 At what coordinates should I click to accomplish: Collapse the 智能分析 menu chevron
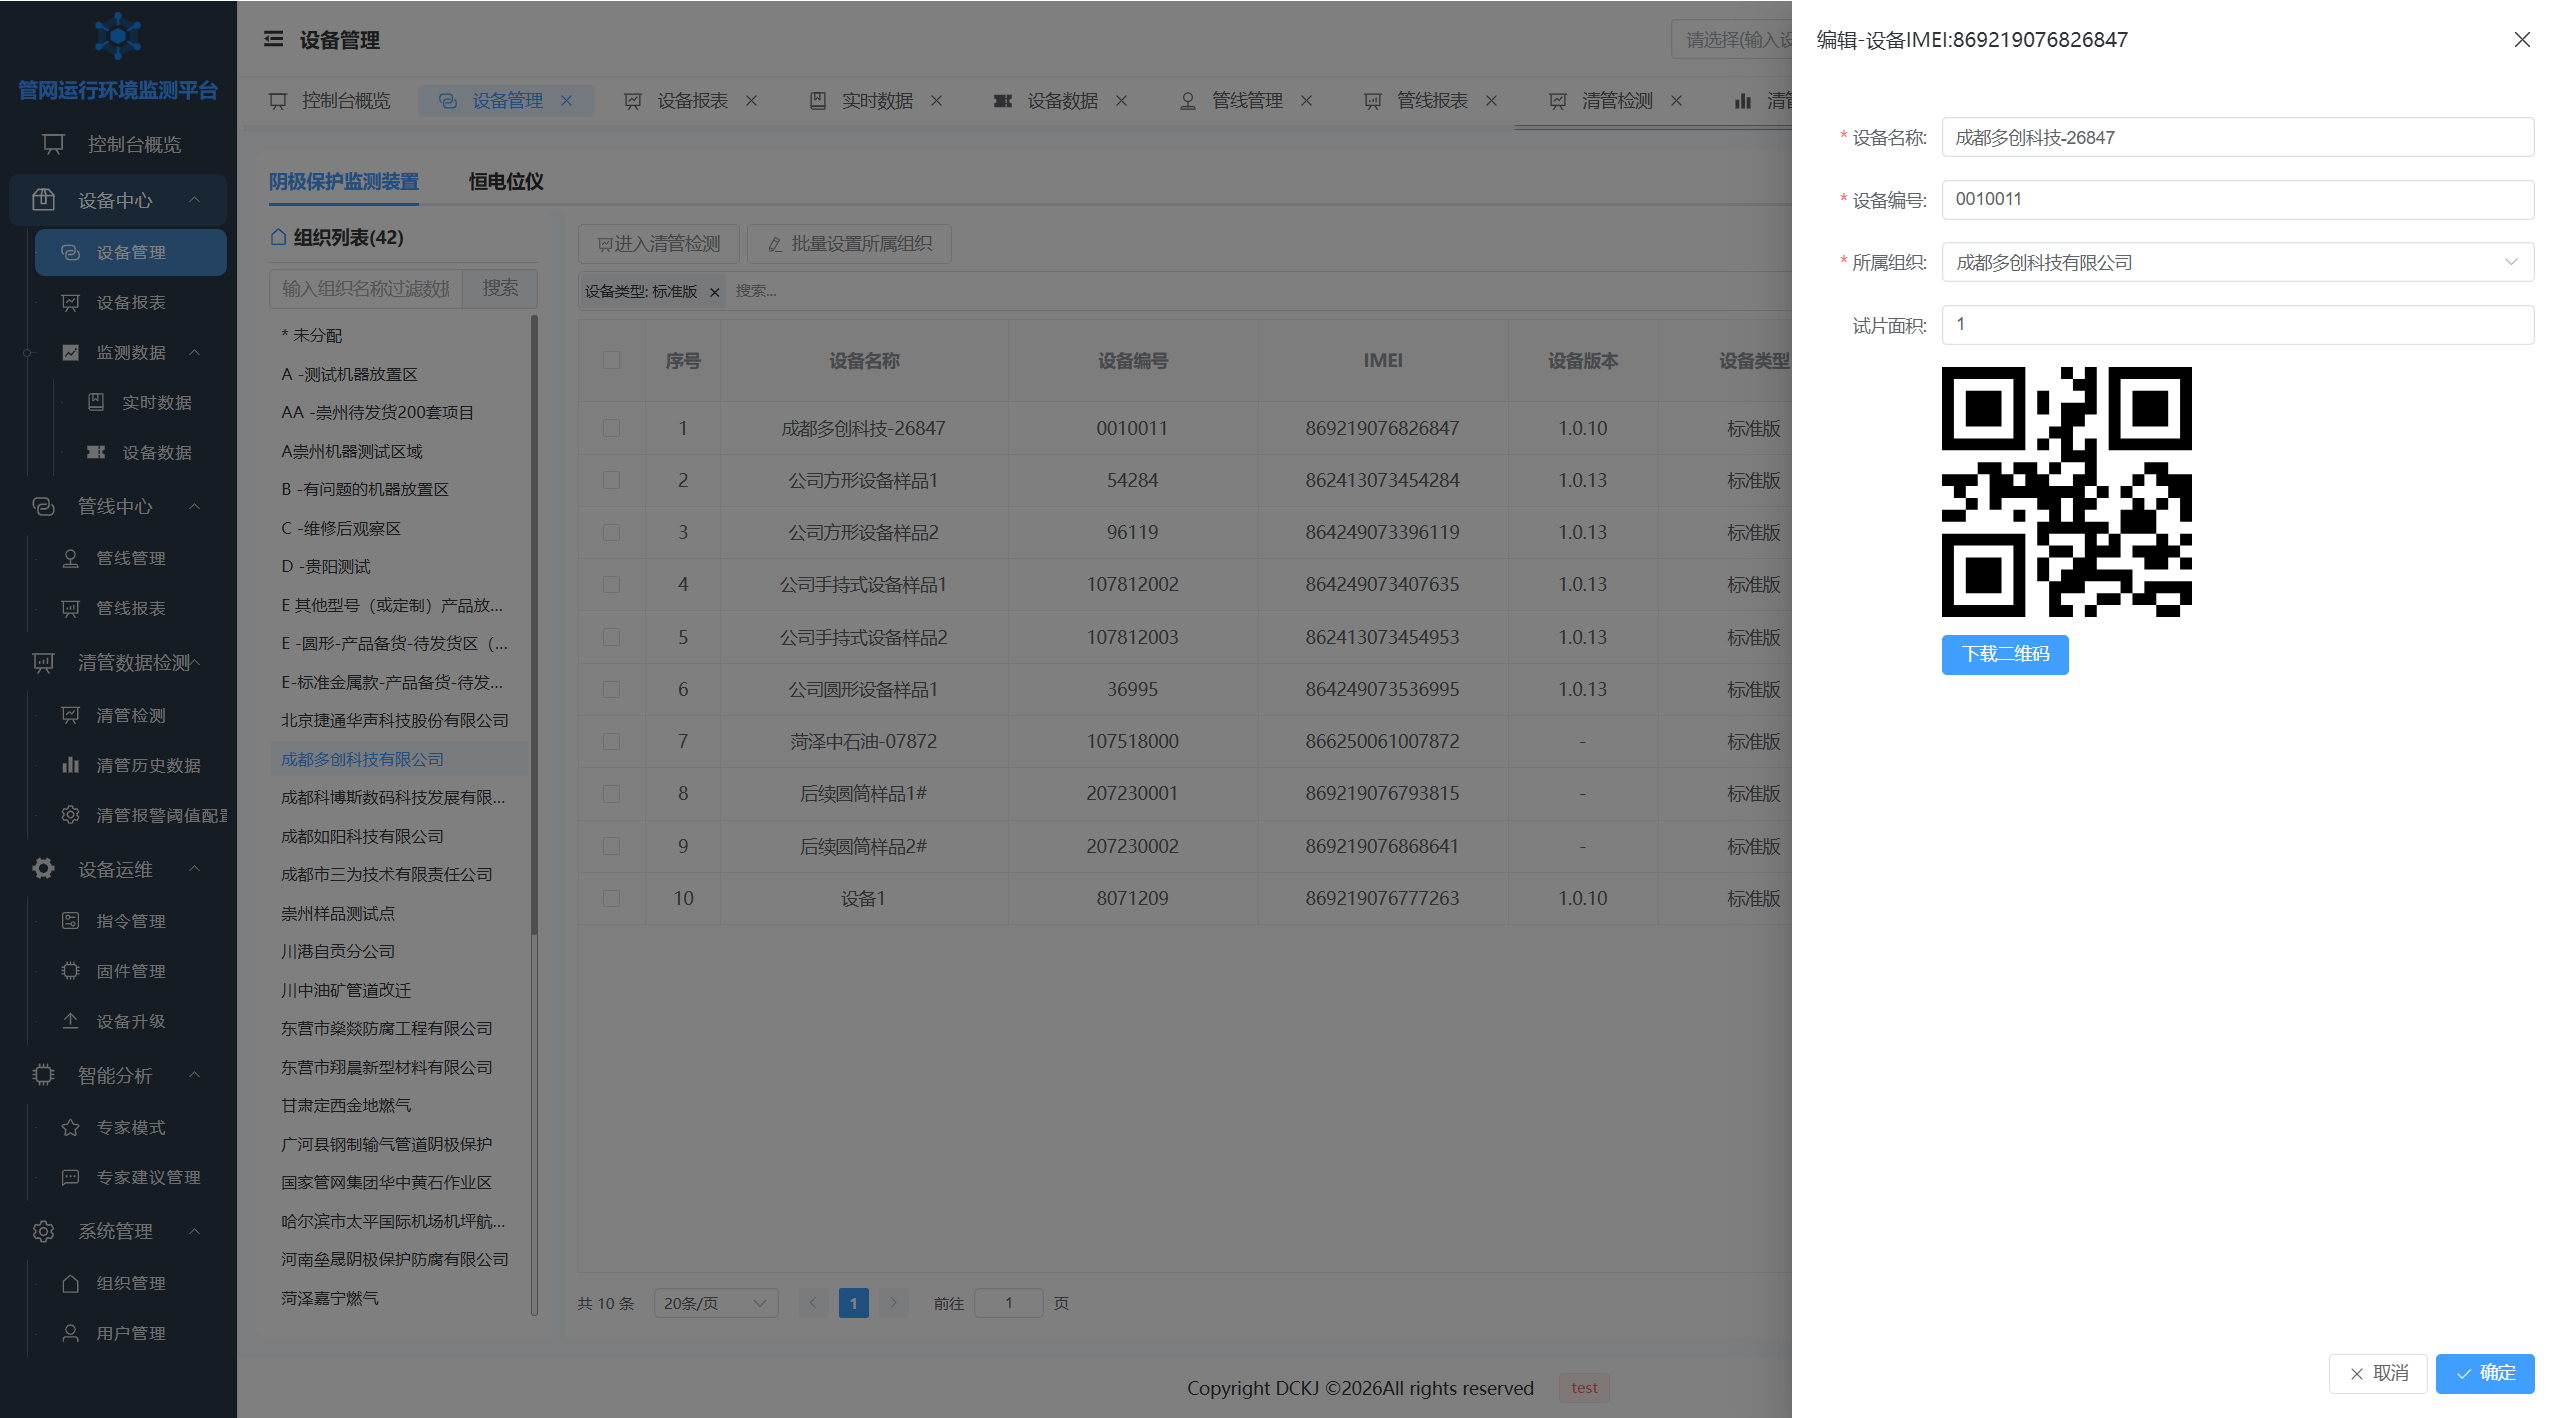click(x=195, y=1075)
